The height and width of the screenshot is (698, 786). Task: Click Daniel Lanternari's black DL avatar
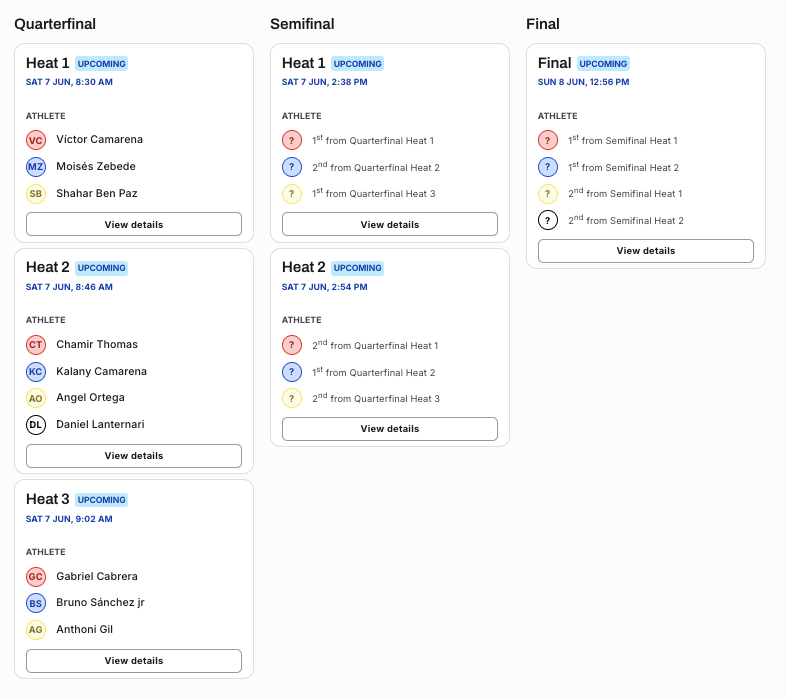(36, 425)
